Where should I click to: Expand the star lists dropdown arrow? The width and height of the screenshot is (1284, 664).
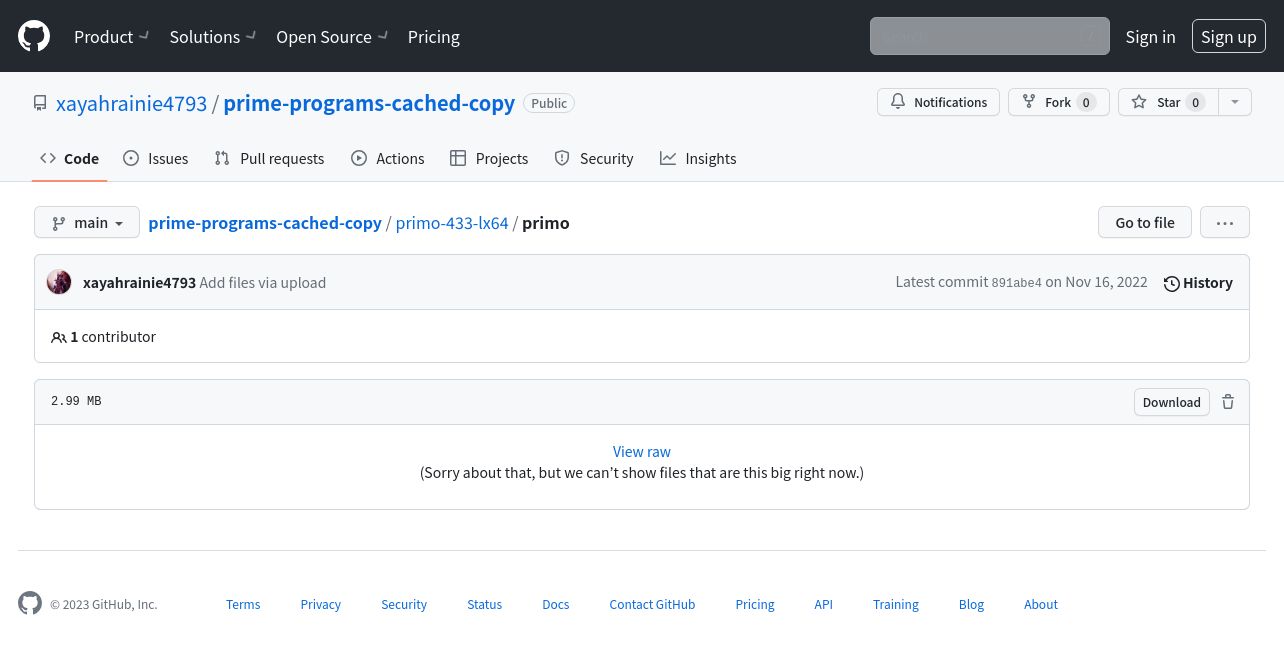coord(1235,102)
